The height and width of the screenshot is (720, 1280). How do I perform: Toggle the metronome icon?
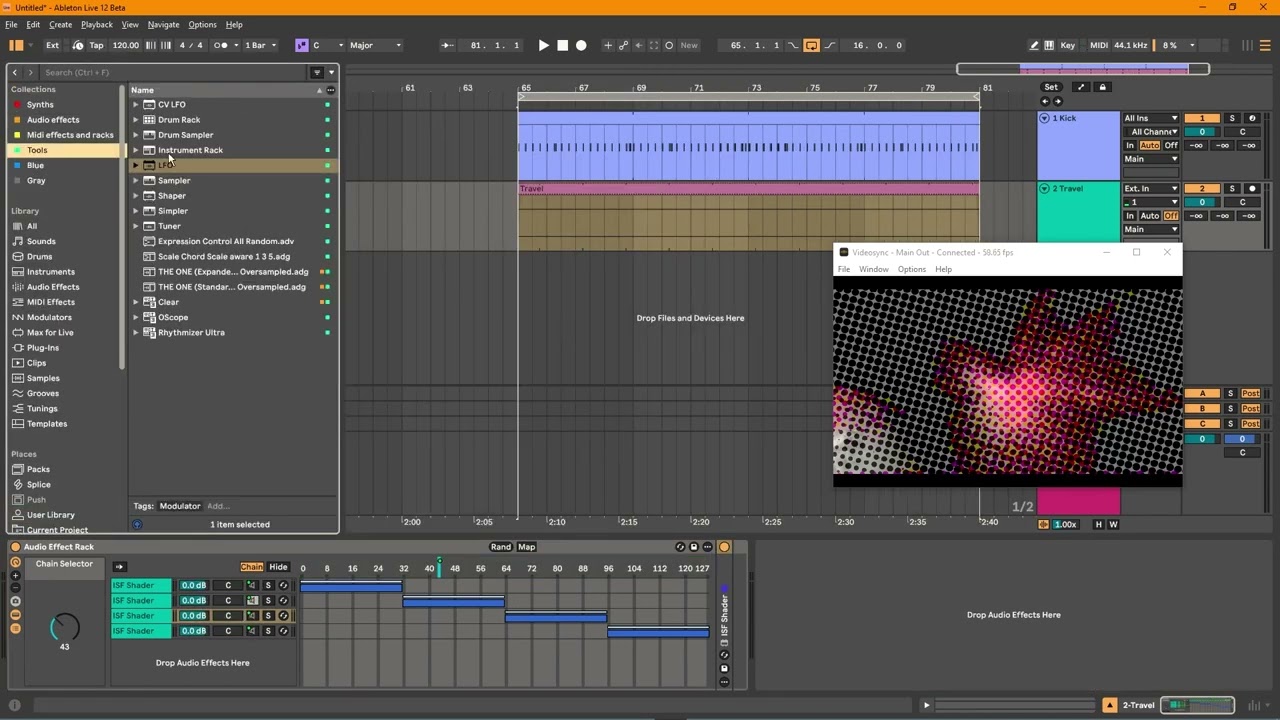(220, 45)
